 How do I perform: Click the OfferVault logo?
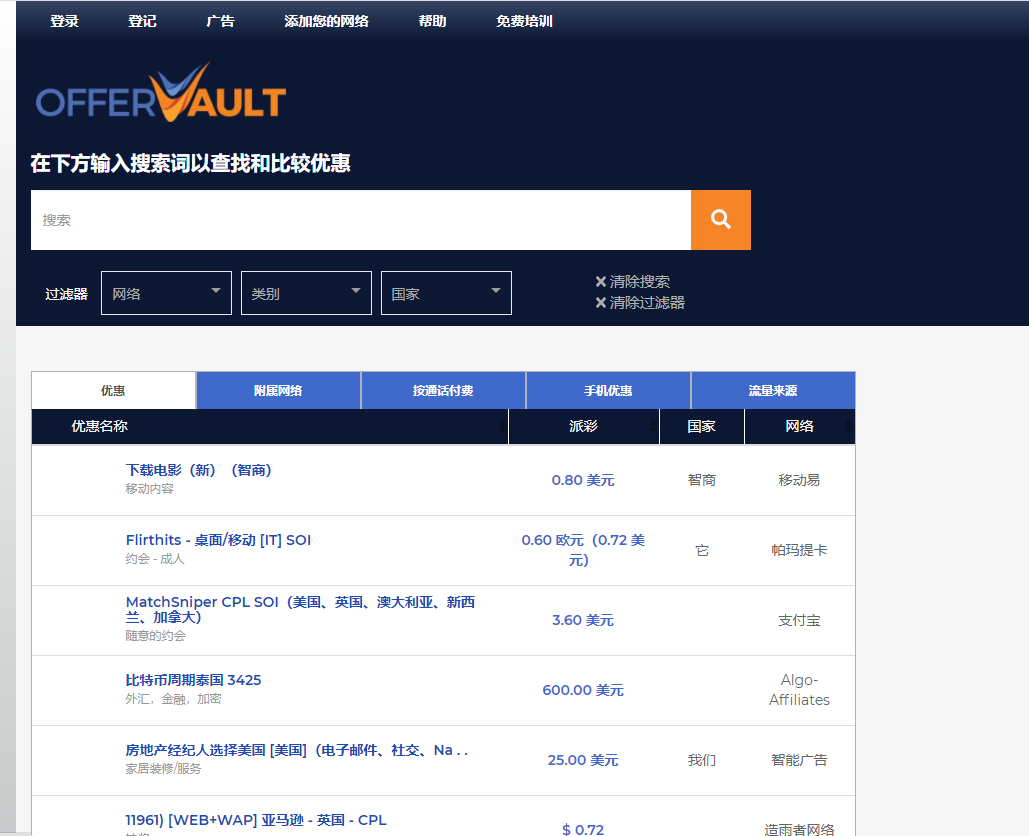161,96
